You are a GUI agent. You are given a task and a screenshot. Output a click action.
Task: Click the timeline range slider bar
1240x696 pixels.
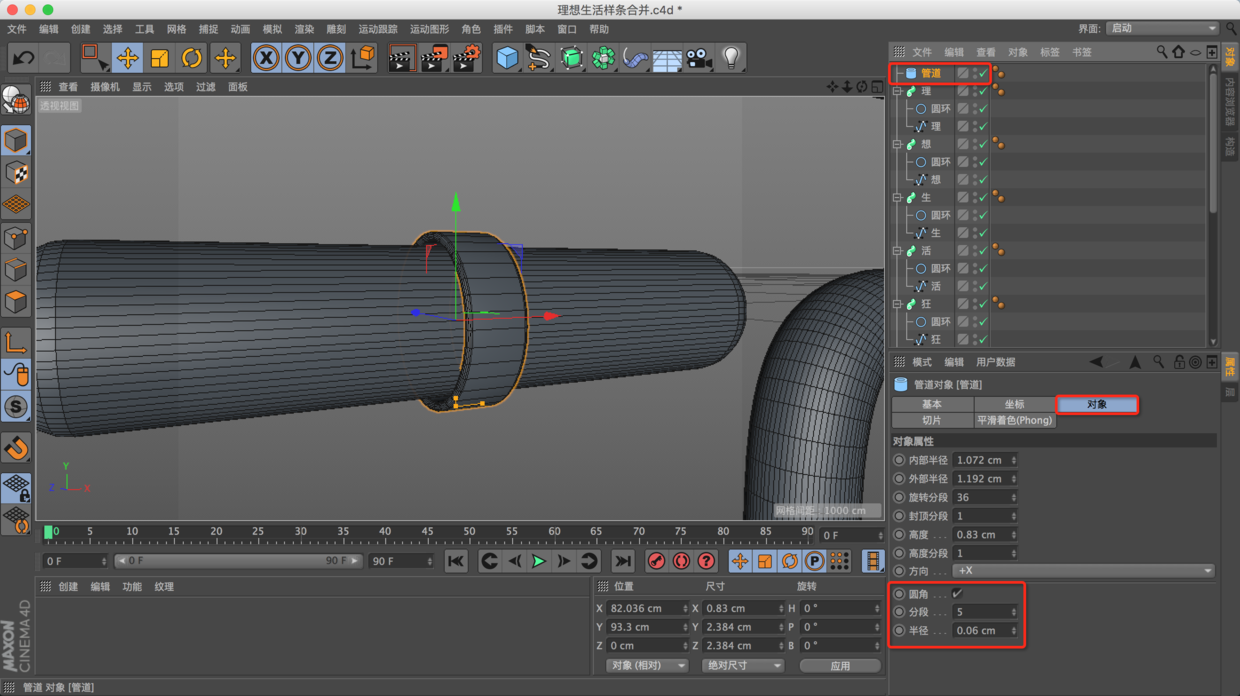[238, 561]
